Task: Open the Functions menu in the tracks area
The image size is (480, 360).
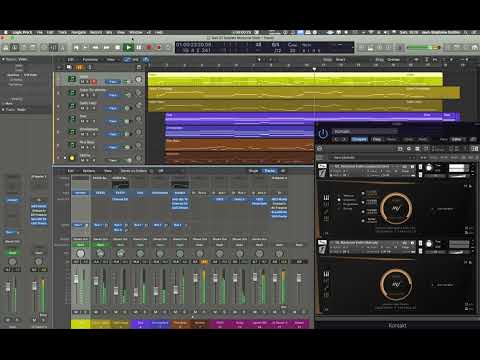Action: pyautogui.click(x=90, y=60)
